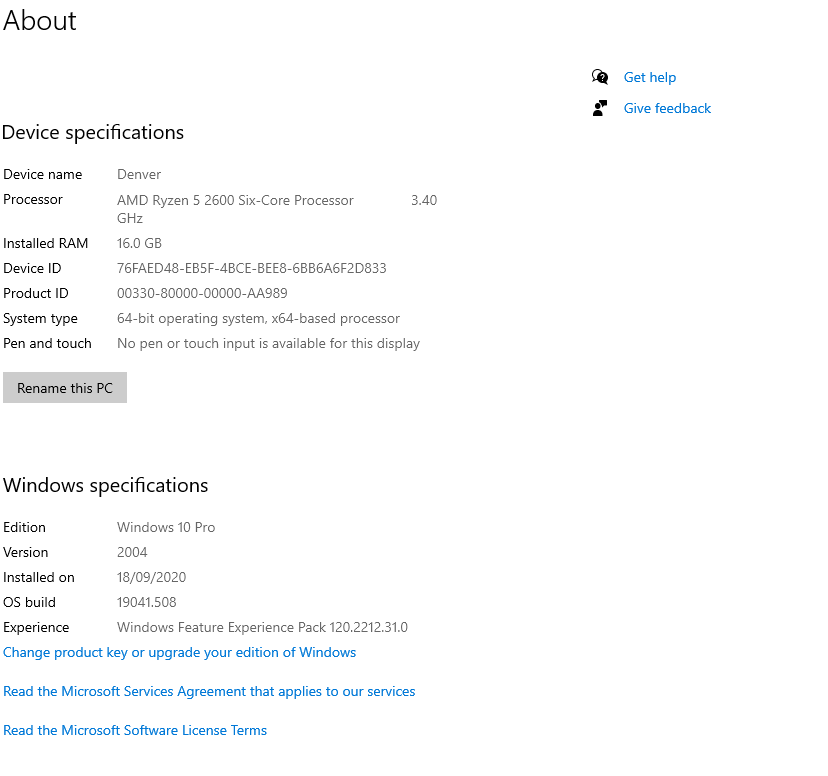
Task: Click the Edition value Windows 10 Pro
Action: click(x=166, y=527)
